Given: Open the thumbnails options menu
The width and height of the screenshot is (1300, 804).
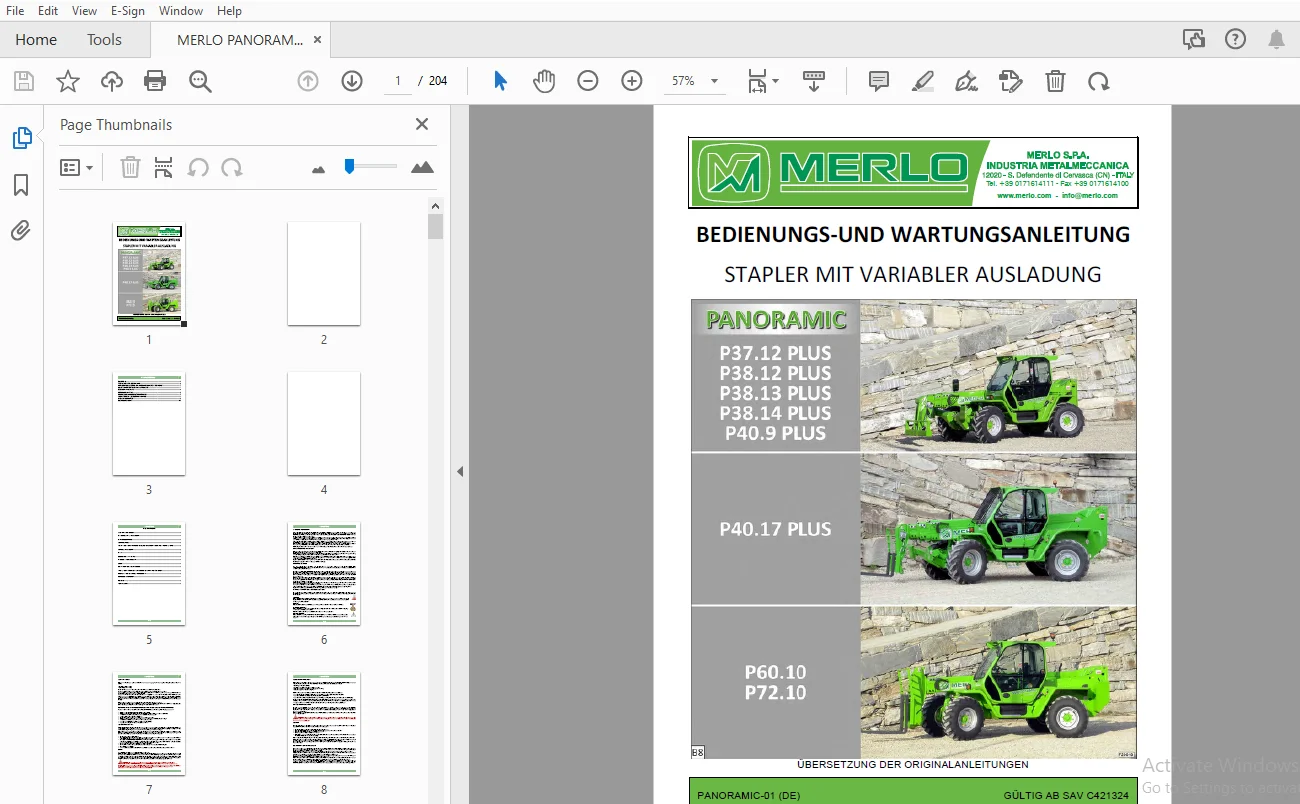Looking at the screenshot, I should tap(77, 167).
